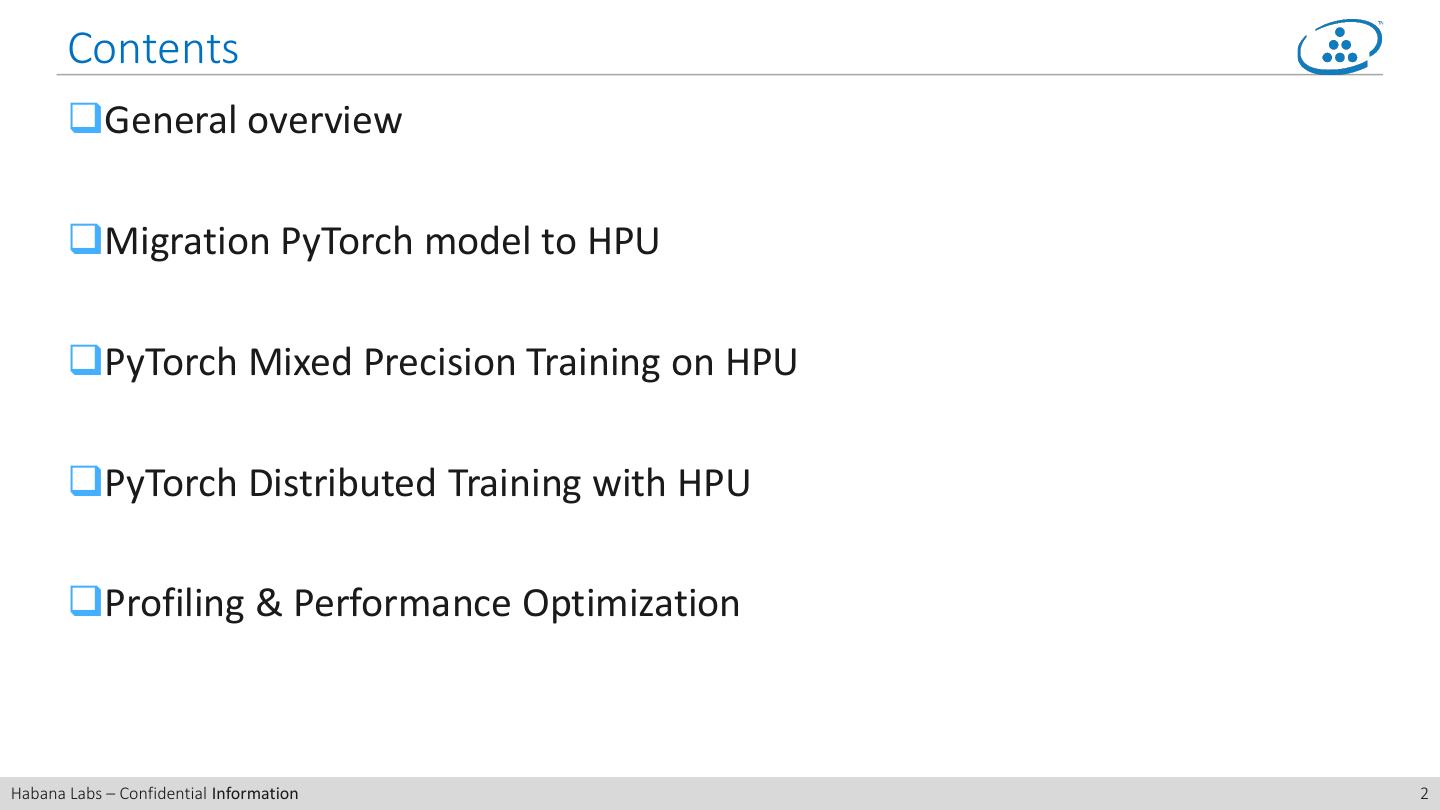This screenshot has width=1440, height=810.
Task: Select the "Migration PyTorch model to HPU" line
Action: point(381,241)
